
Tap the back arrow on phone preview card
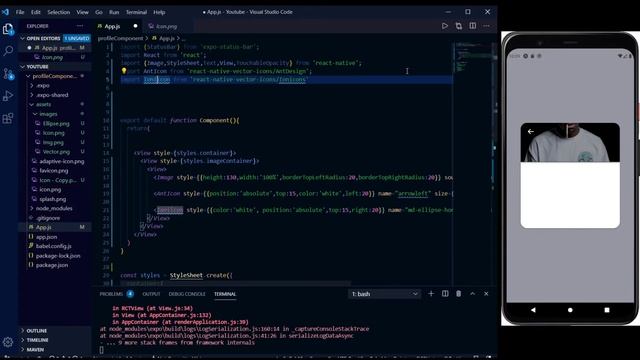pyautogui.click(x=531, y=131)
